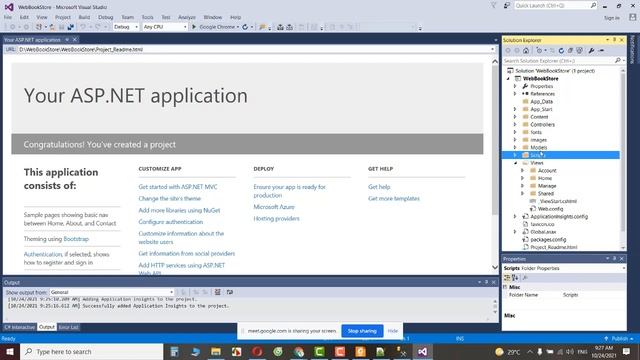The width and height of the screenshot is (640, 360).
Task: Click Hide on the screen sharing bar
Action: (x=393, y=331)
